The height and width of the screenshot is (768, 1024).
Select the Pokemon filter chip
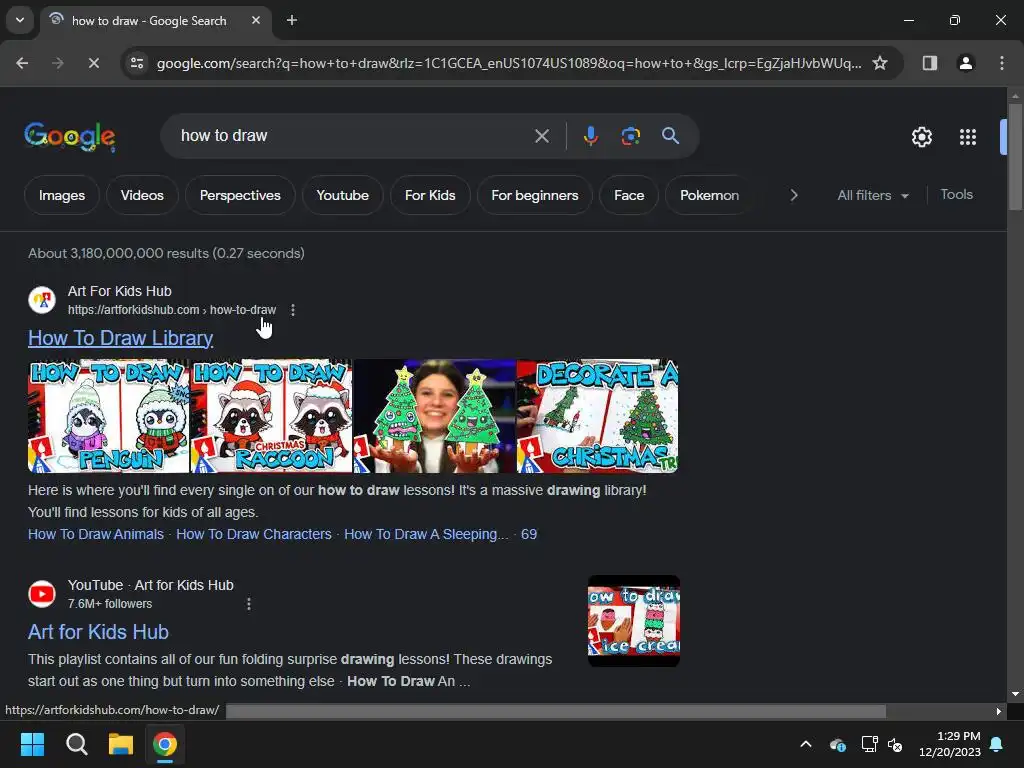709,195
